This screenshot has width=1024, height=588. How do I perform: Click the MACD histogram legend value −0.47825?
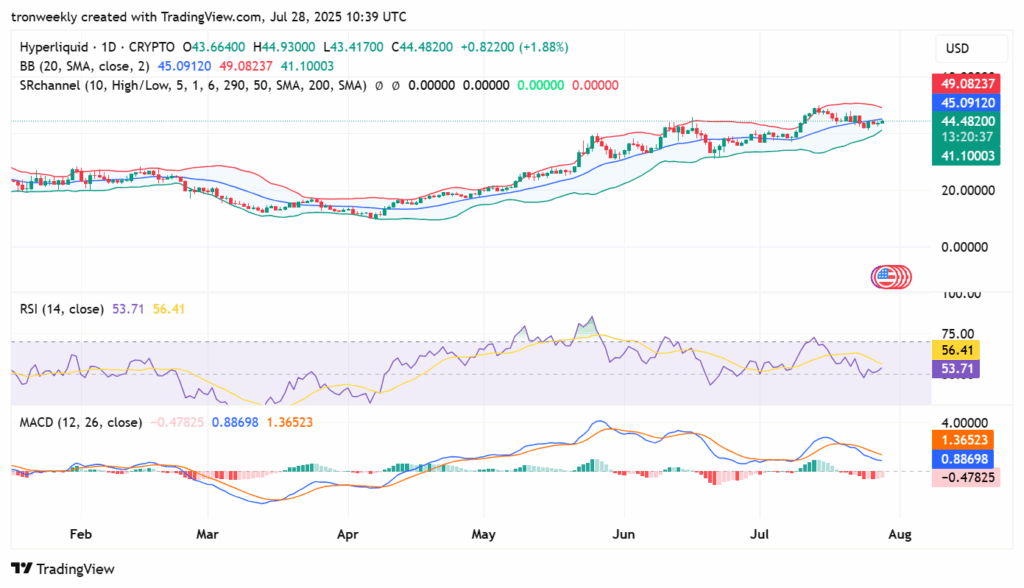[x=177, y=423]
